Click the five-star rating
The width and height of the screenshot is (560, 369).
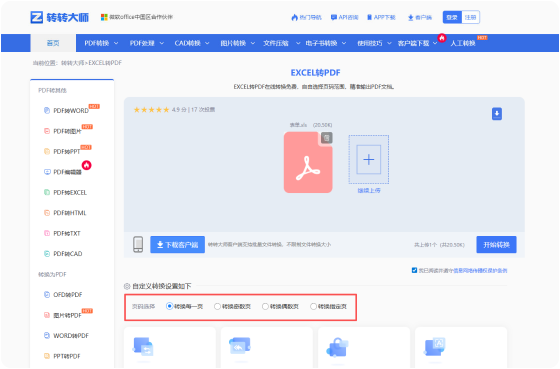coord(151,110)
